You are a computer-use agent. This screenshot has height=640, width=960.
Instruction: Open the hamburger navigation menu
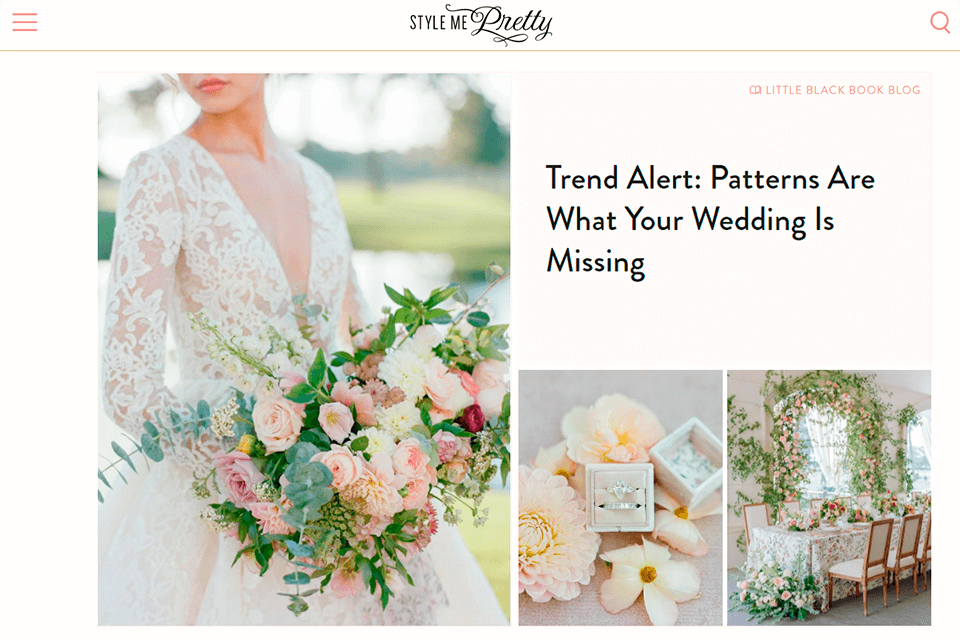coord(24,22)
